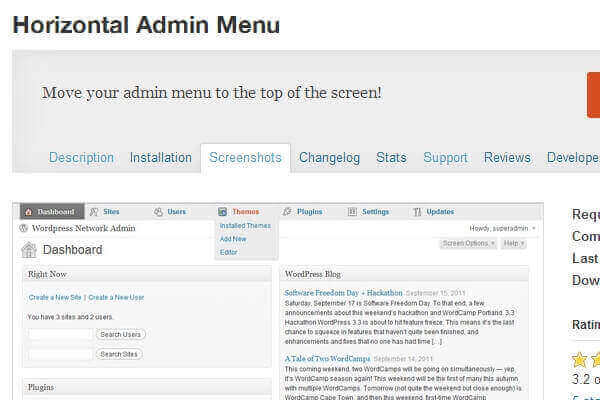Click the Users menu icon
The height and width of the screenshot is (400, 600).
(x=158, y=212)
